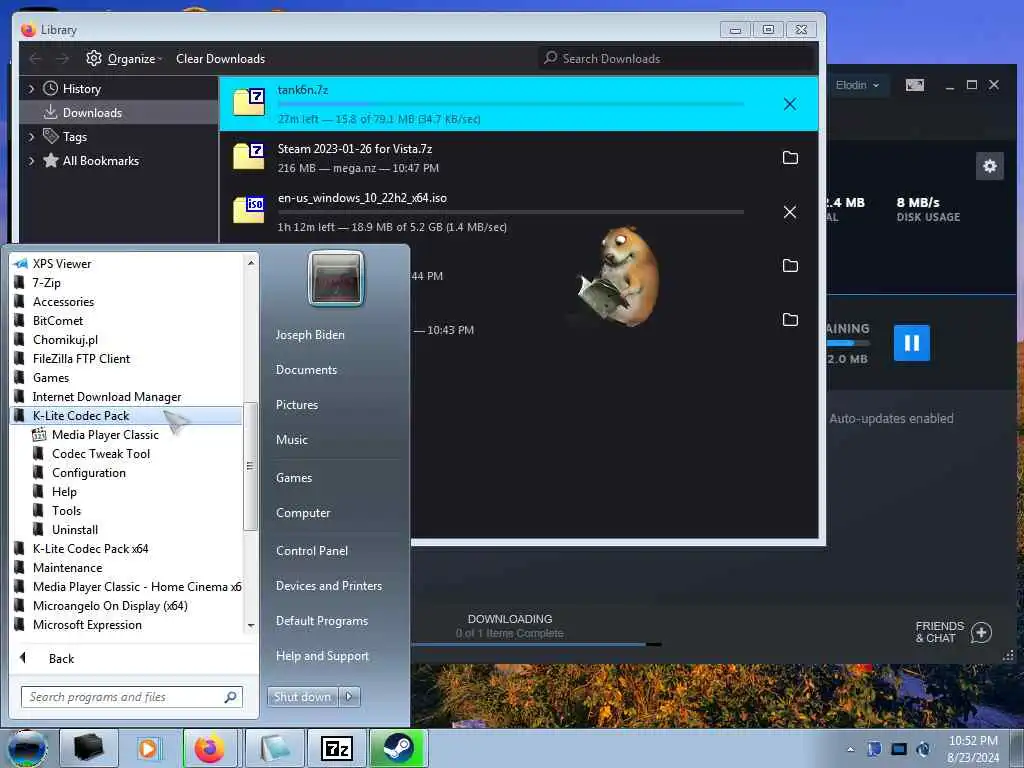Viewport: 1024px width, 768px height.
Task: Open Steam download settings gear
Action: tap(989, 166)
